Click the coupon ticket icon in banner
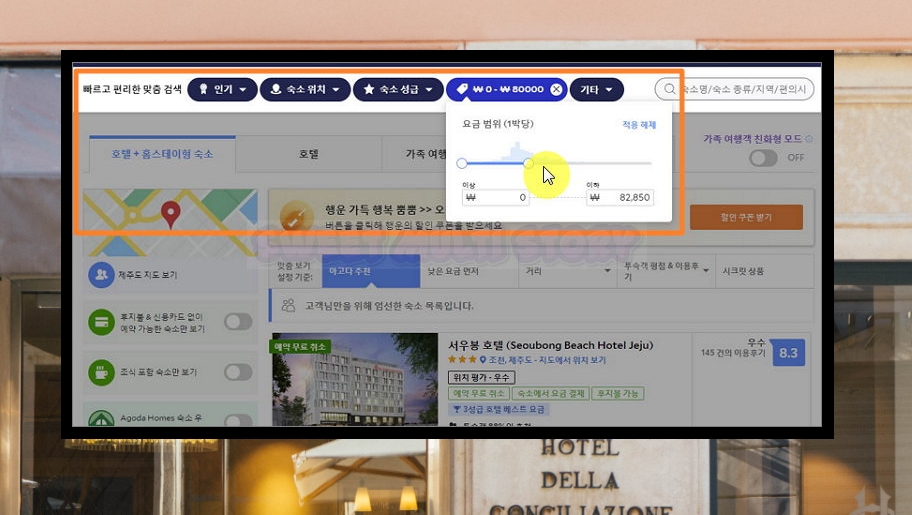The height and width of the screenshot is (515, 912). point(296,216)
